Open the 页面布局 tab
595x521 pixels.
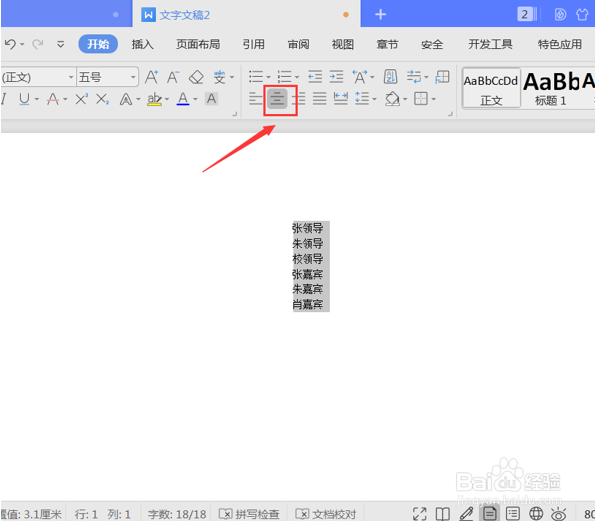click(198, 44)
